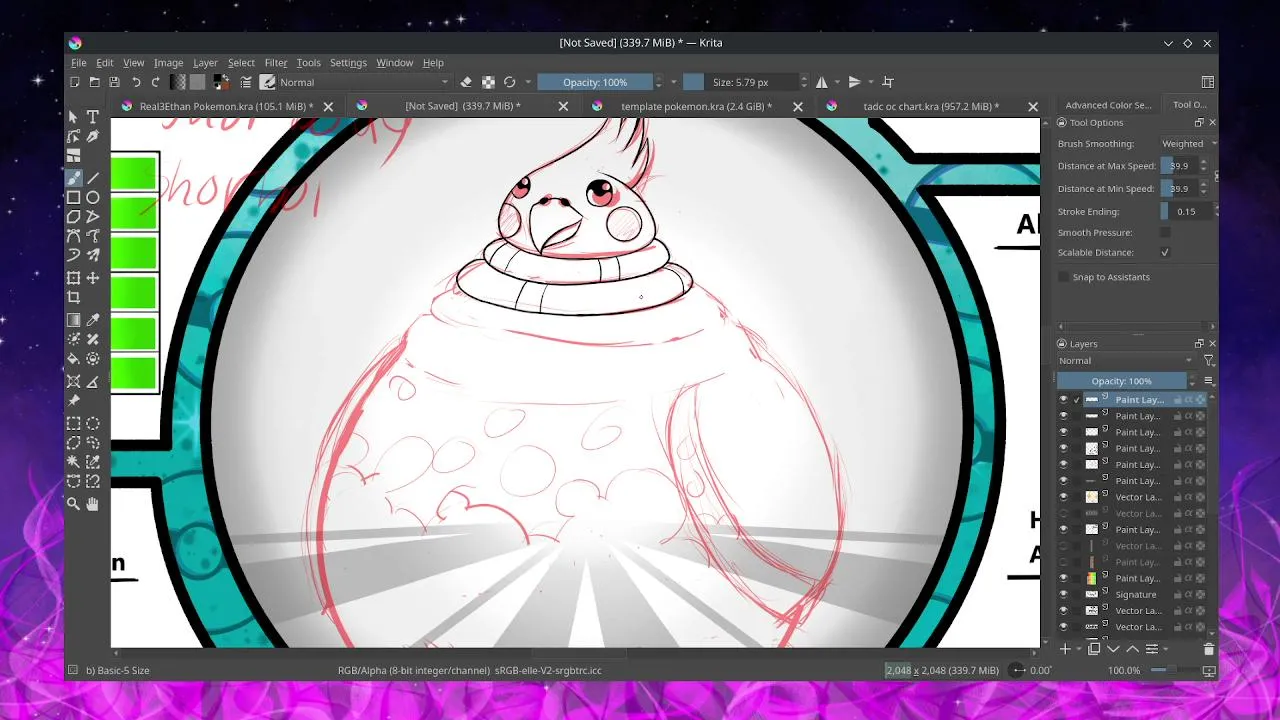Choose the Elliptical Selection tool
This screenshot has height=720, width=1280.
(x=93, y=423)
